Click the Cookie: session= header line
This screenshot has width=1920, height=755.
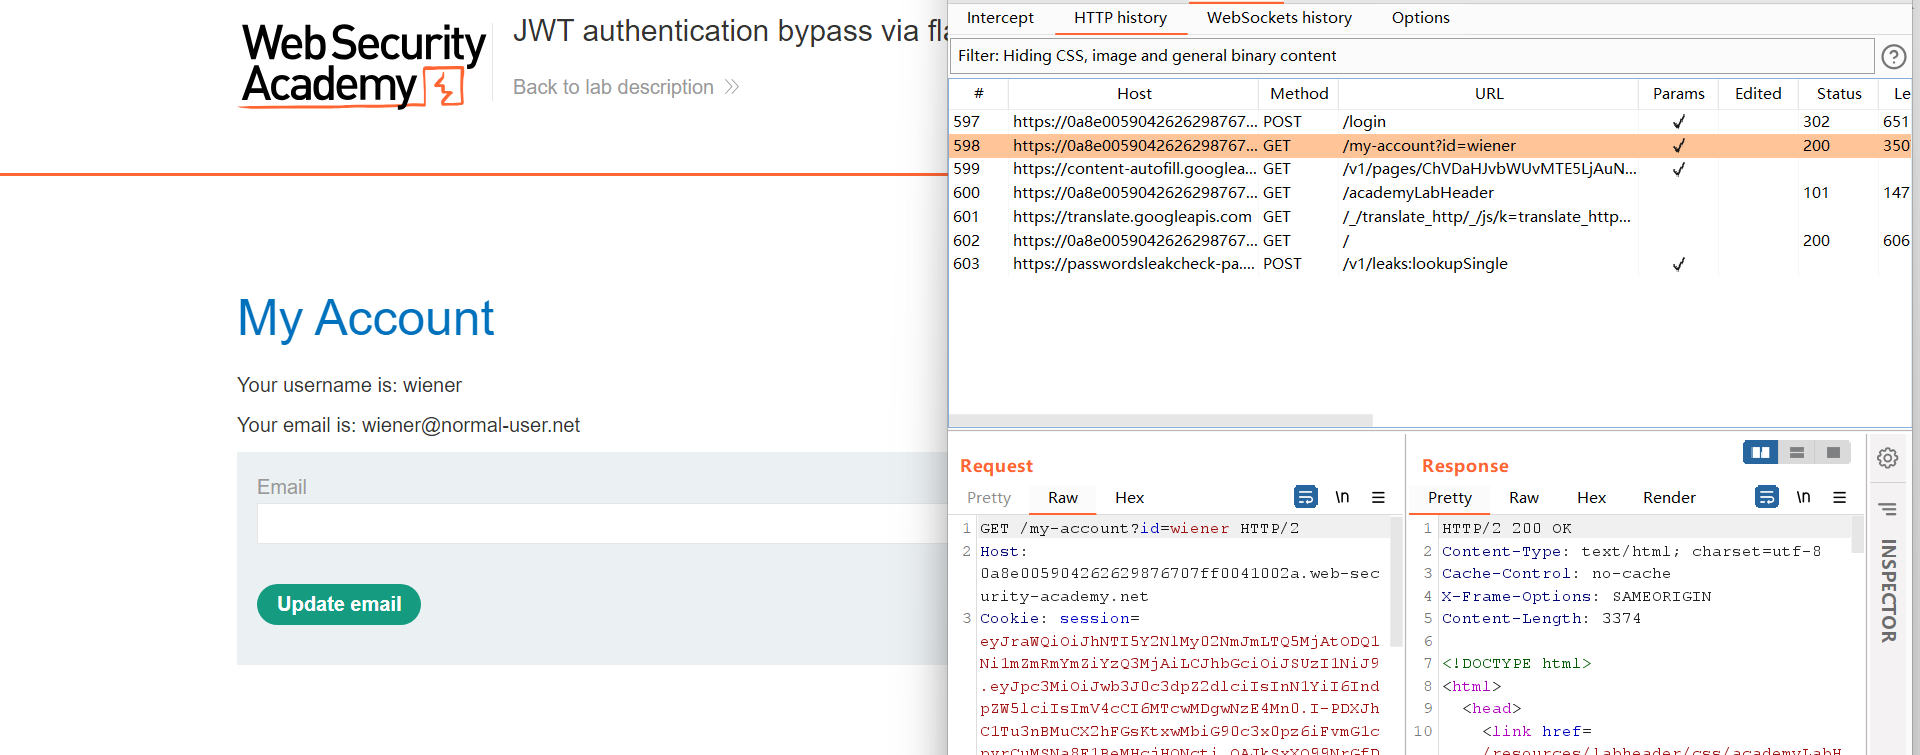pyautogui.click(x=1059, y=619)
